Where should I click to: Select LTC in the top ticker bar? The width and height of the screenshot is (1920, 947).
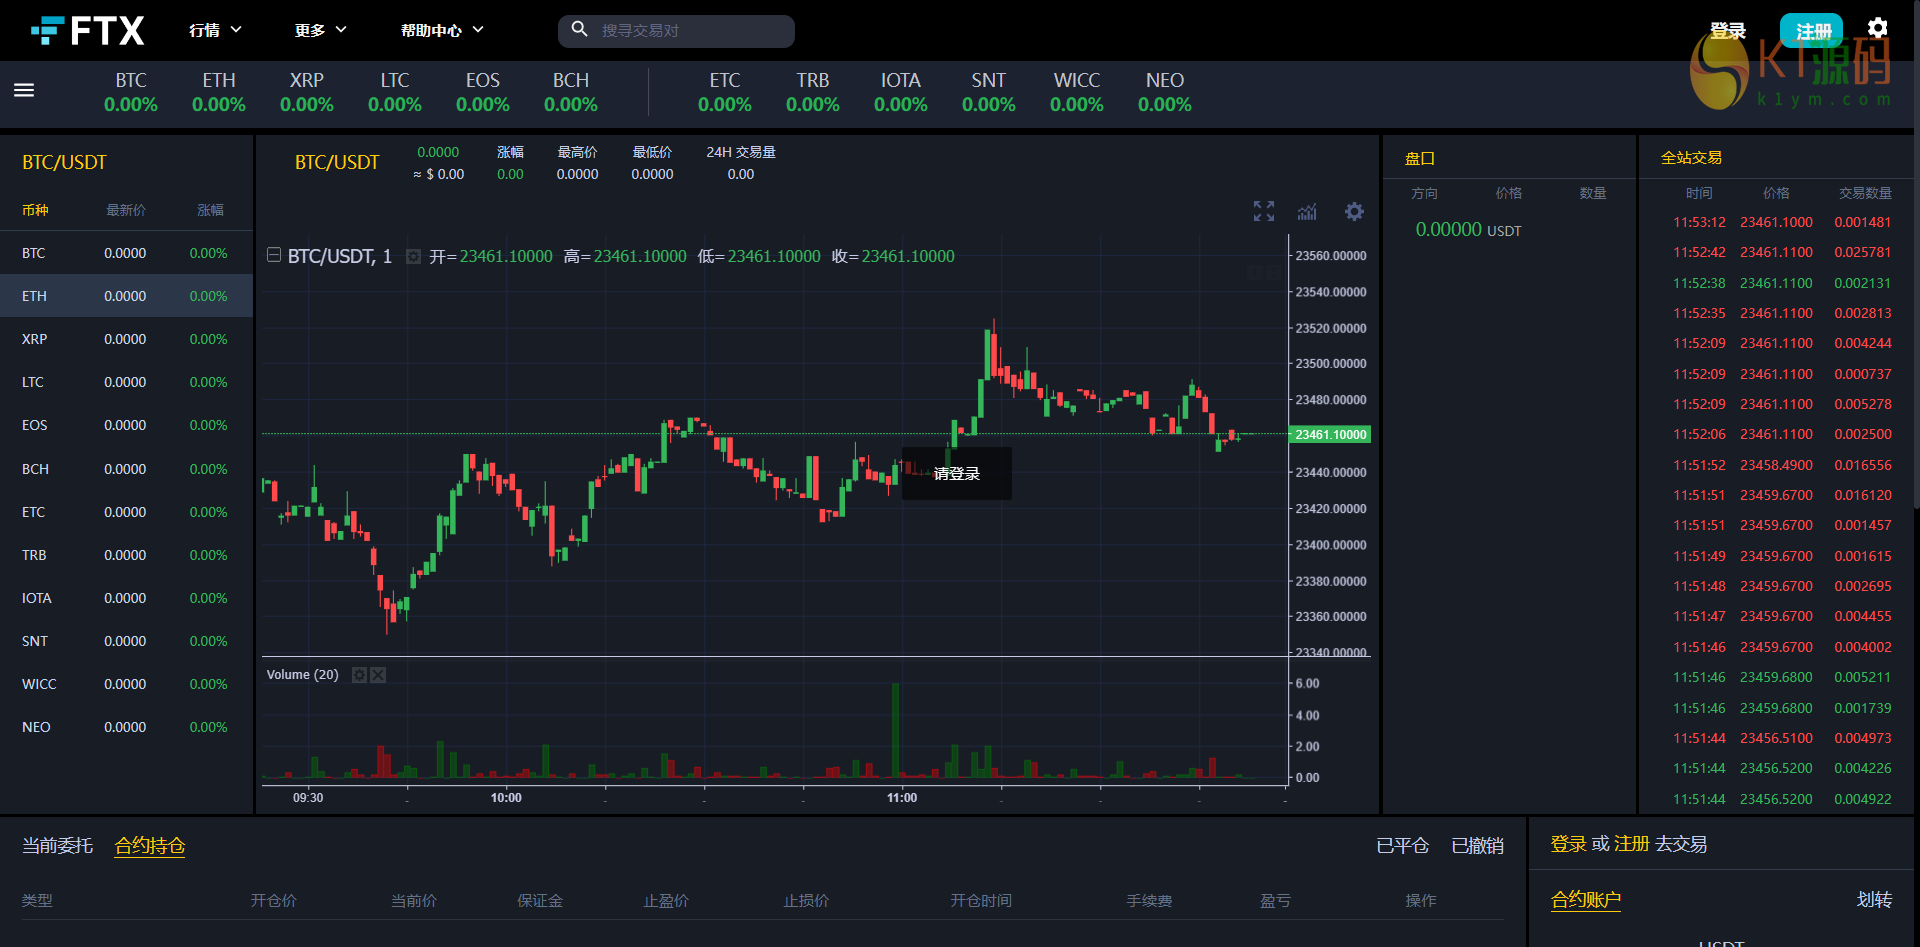click(395, 92)
